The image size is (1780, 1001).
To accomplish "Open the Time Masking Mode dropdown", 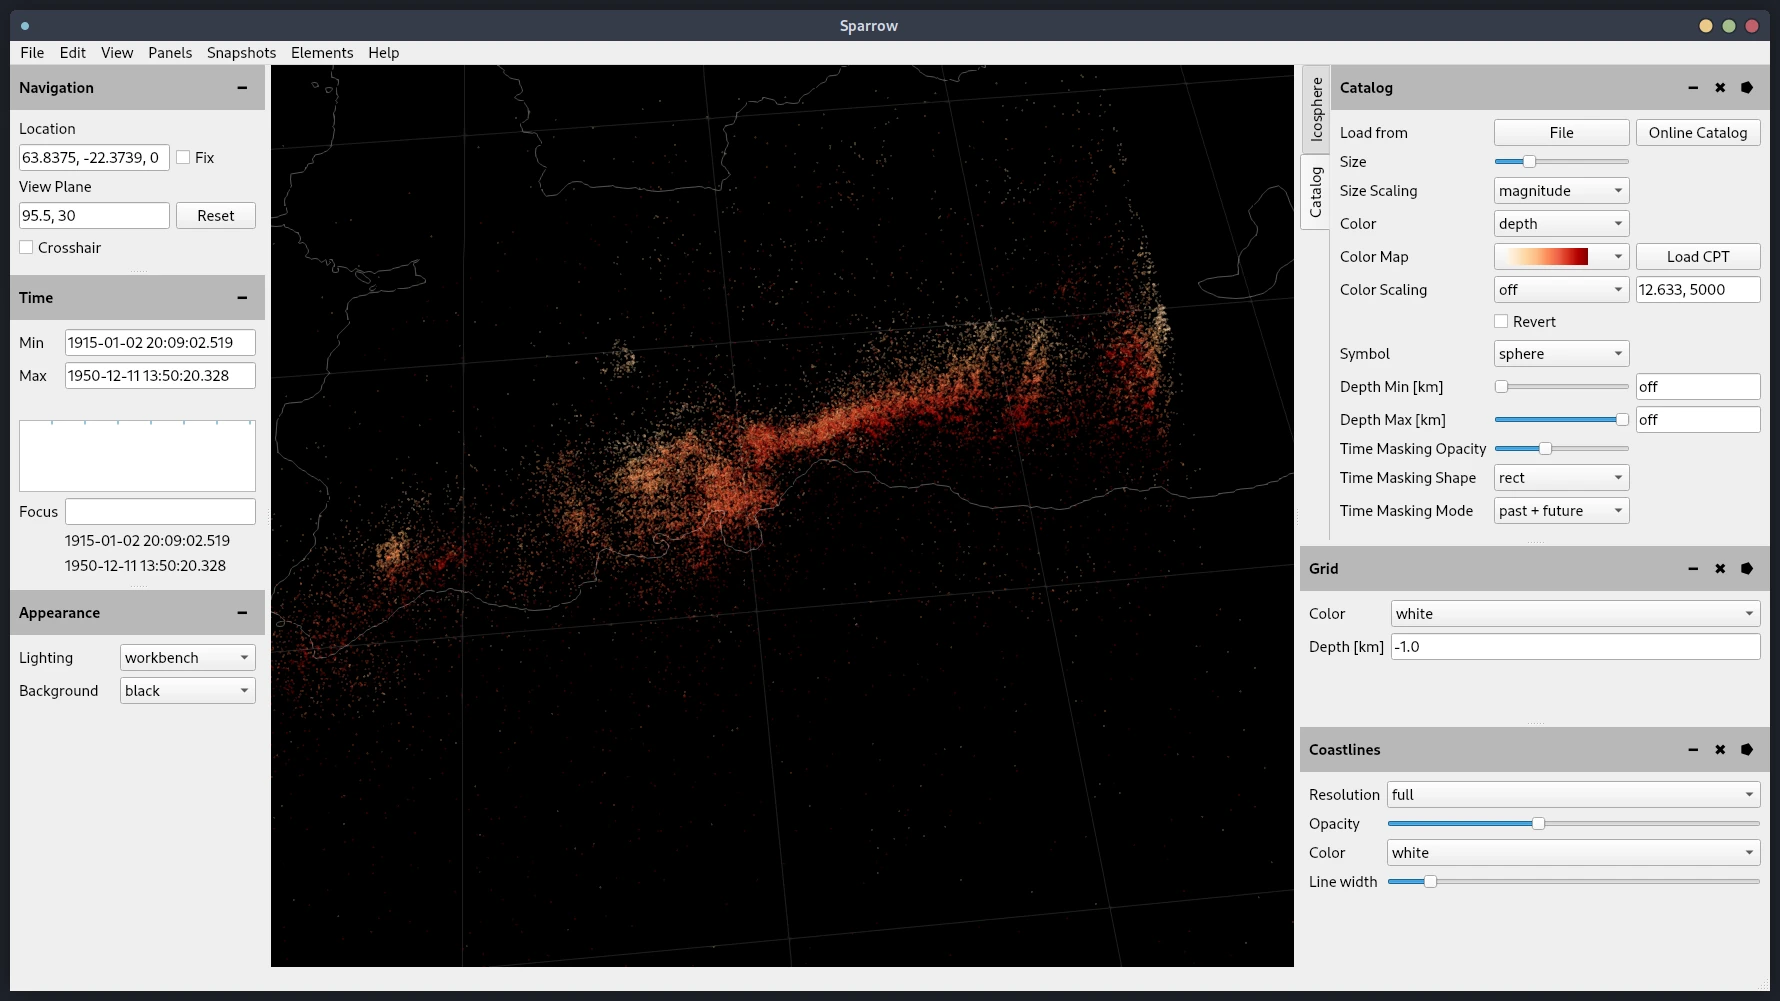I will click(x=1561, y=511).
